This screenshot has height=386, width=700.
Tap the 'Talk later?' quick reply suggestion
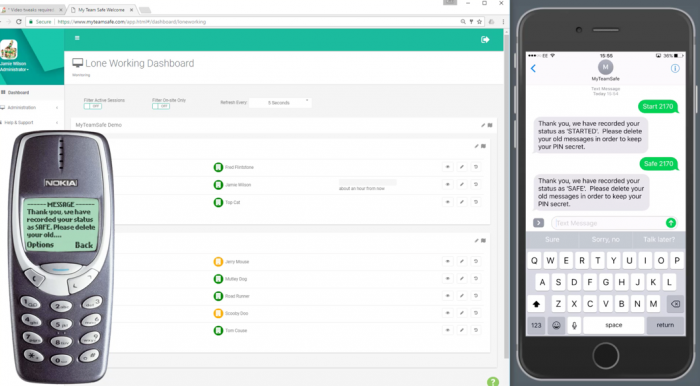pyautogui.click(x=659, y=240)
